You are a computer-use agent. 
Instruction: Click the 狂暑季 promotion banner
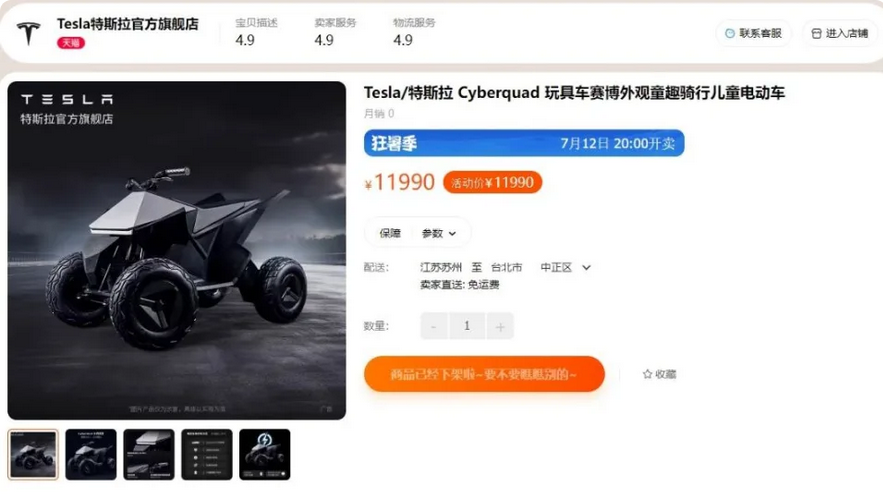(524, 143)
